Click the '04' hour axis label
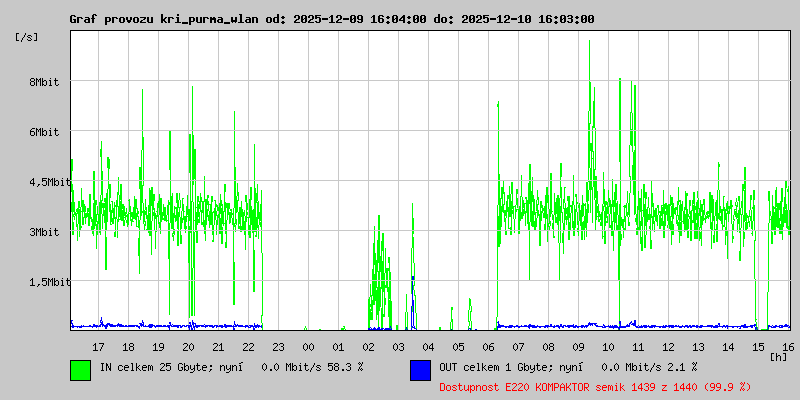The image size is (800, 400). 429,347
